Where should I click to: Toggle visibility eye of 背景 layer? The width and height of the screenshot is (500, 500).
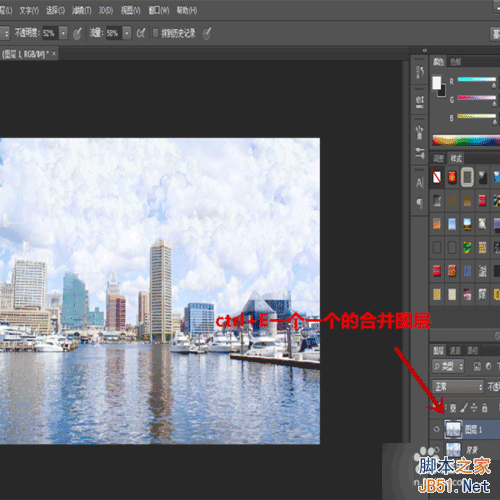(x=436, y=450)
